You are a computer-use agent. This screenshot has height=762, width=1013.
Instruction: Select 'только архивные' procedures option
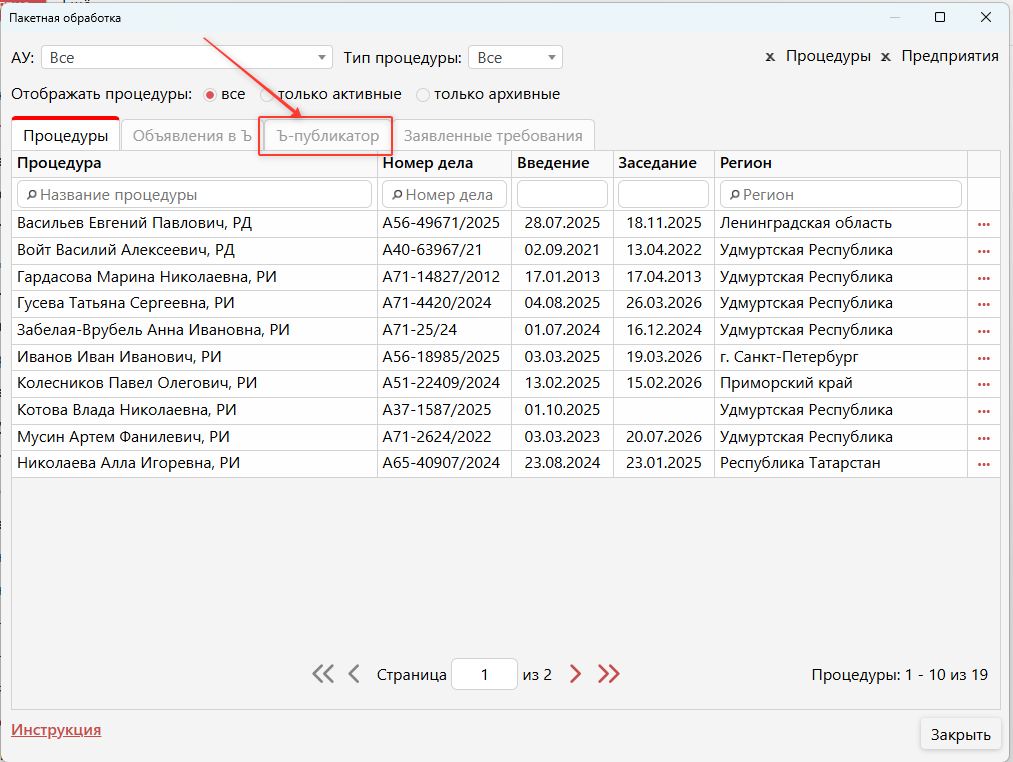pyautogui.click(x=423, y=95)
